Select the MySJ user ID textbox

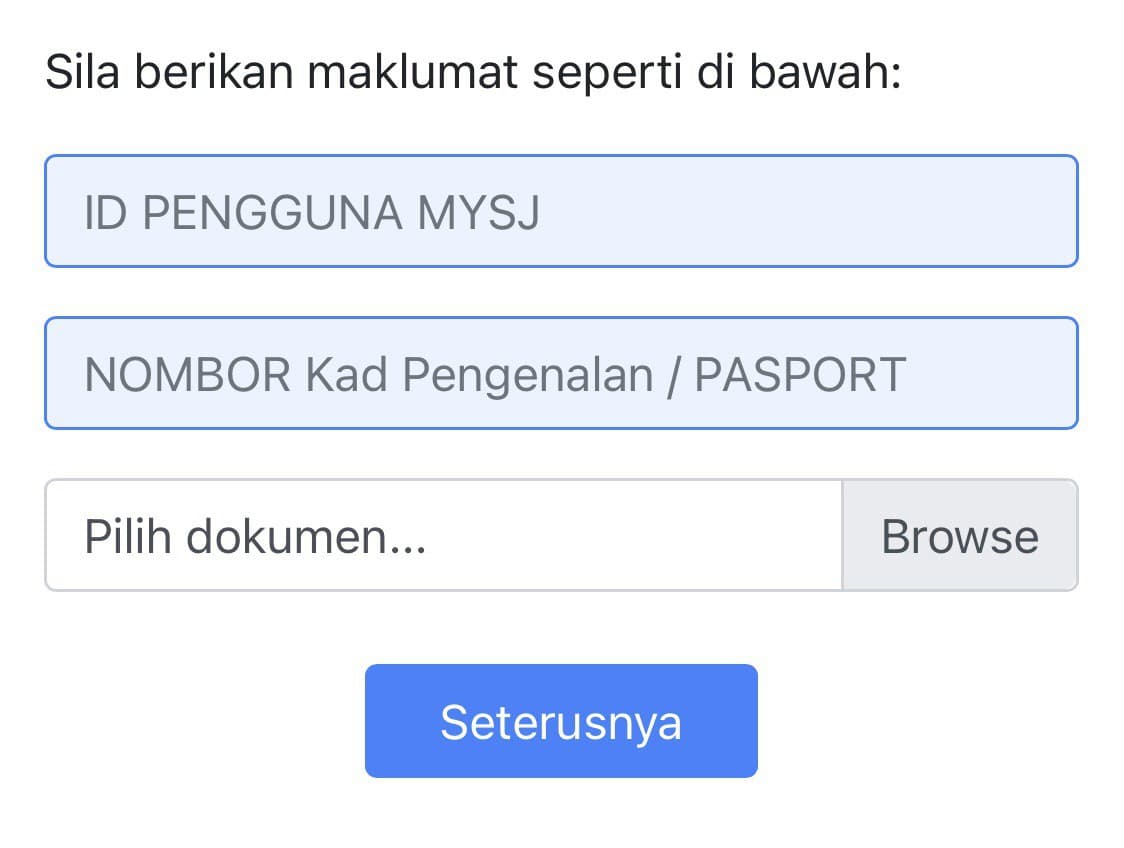561,211
